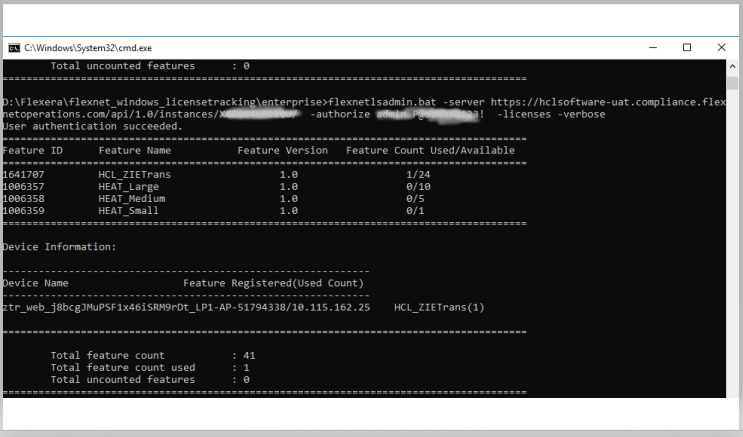
Task: Click feature name HEAT_Large
Action: (x=128, y=187)
